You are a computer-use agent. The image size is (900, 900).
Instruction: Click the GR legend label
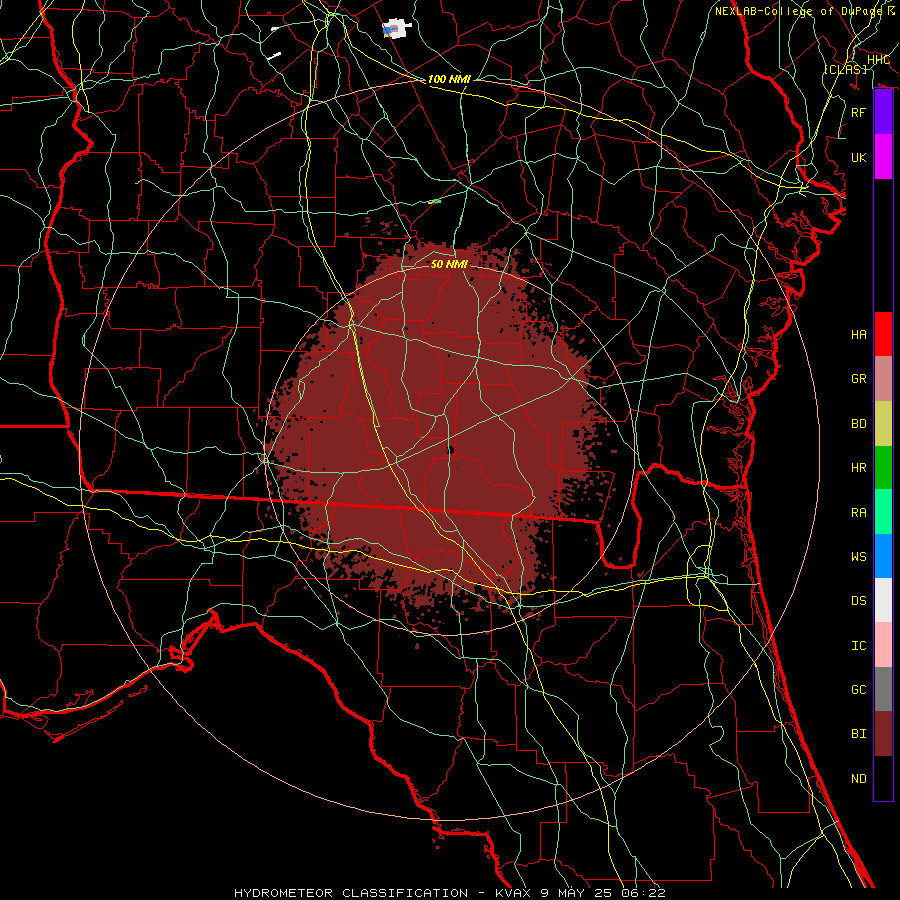[x=858, y=378]
